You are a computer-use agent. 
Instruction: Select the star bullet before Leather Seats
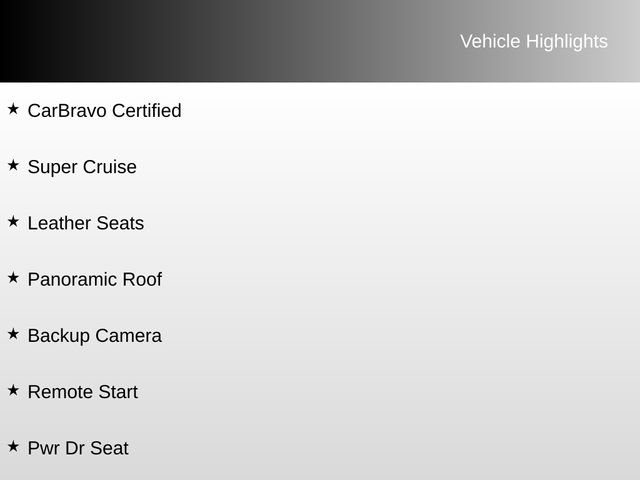point(13,221)
